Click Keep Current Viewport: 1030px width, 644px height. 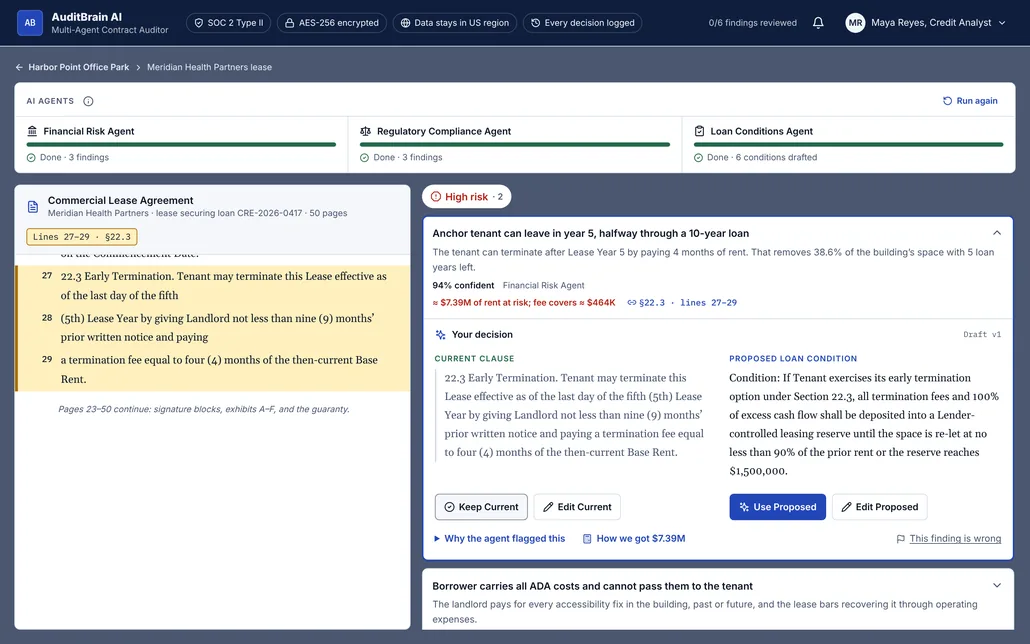tap(481, 507)
